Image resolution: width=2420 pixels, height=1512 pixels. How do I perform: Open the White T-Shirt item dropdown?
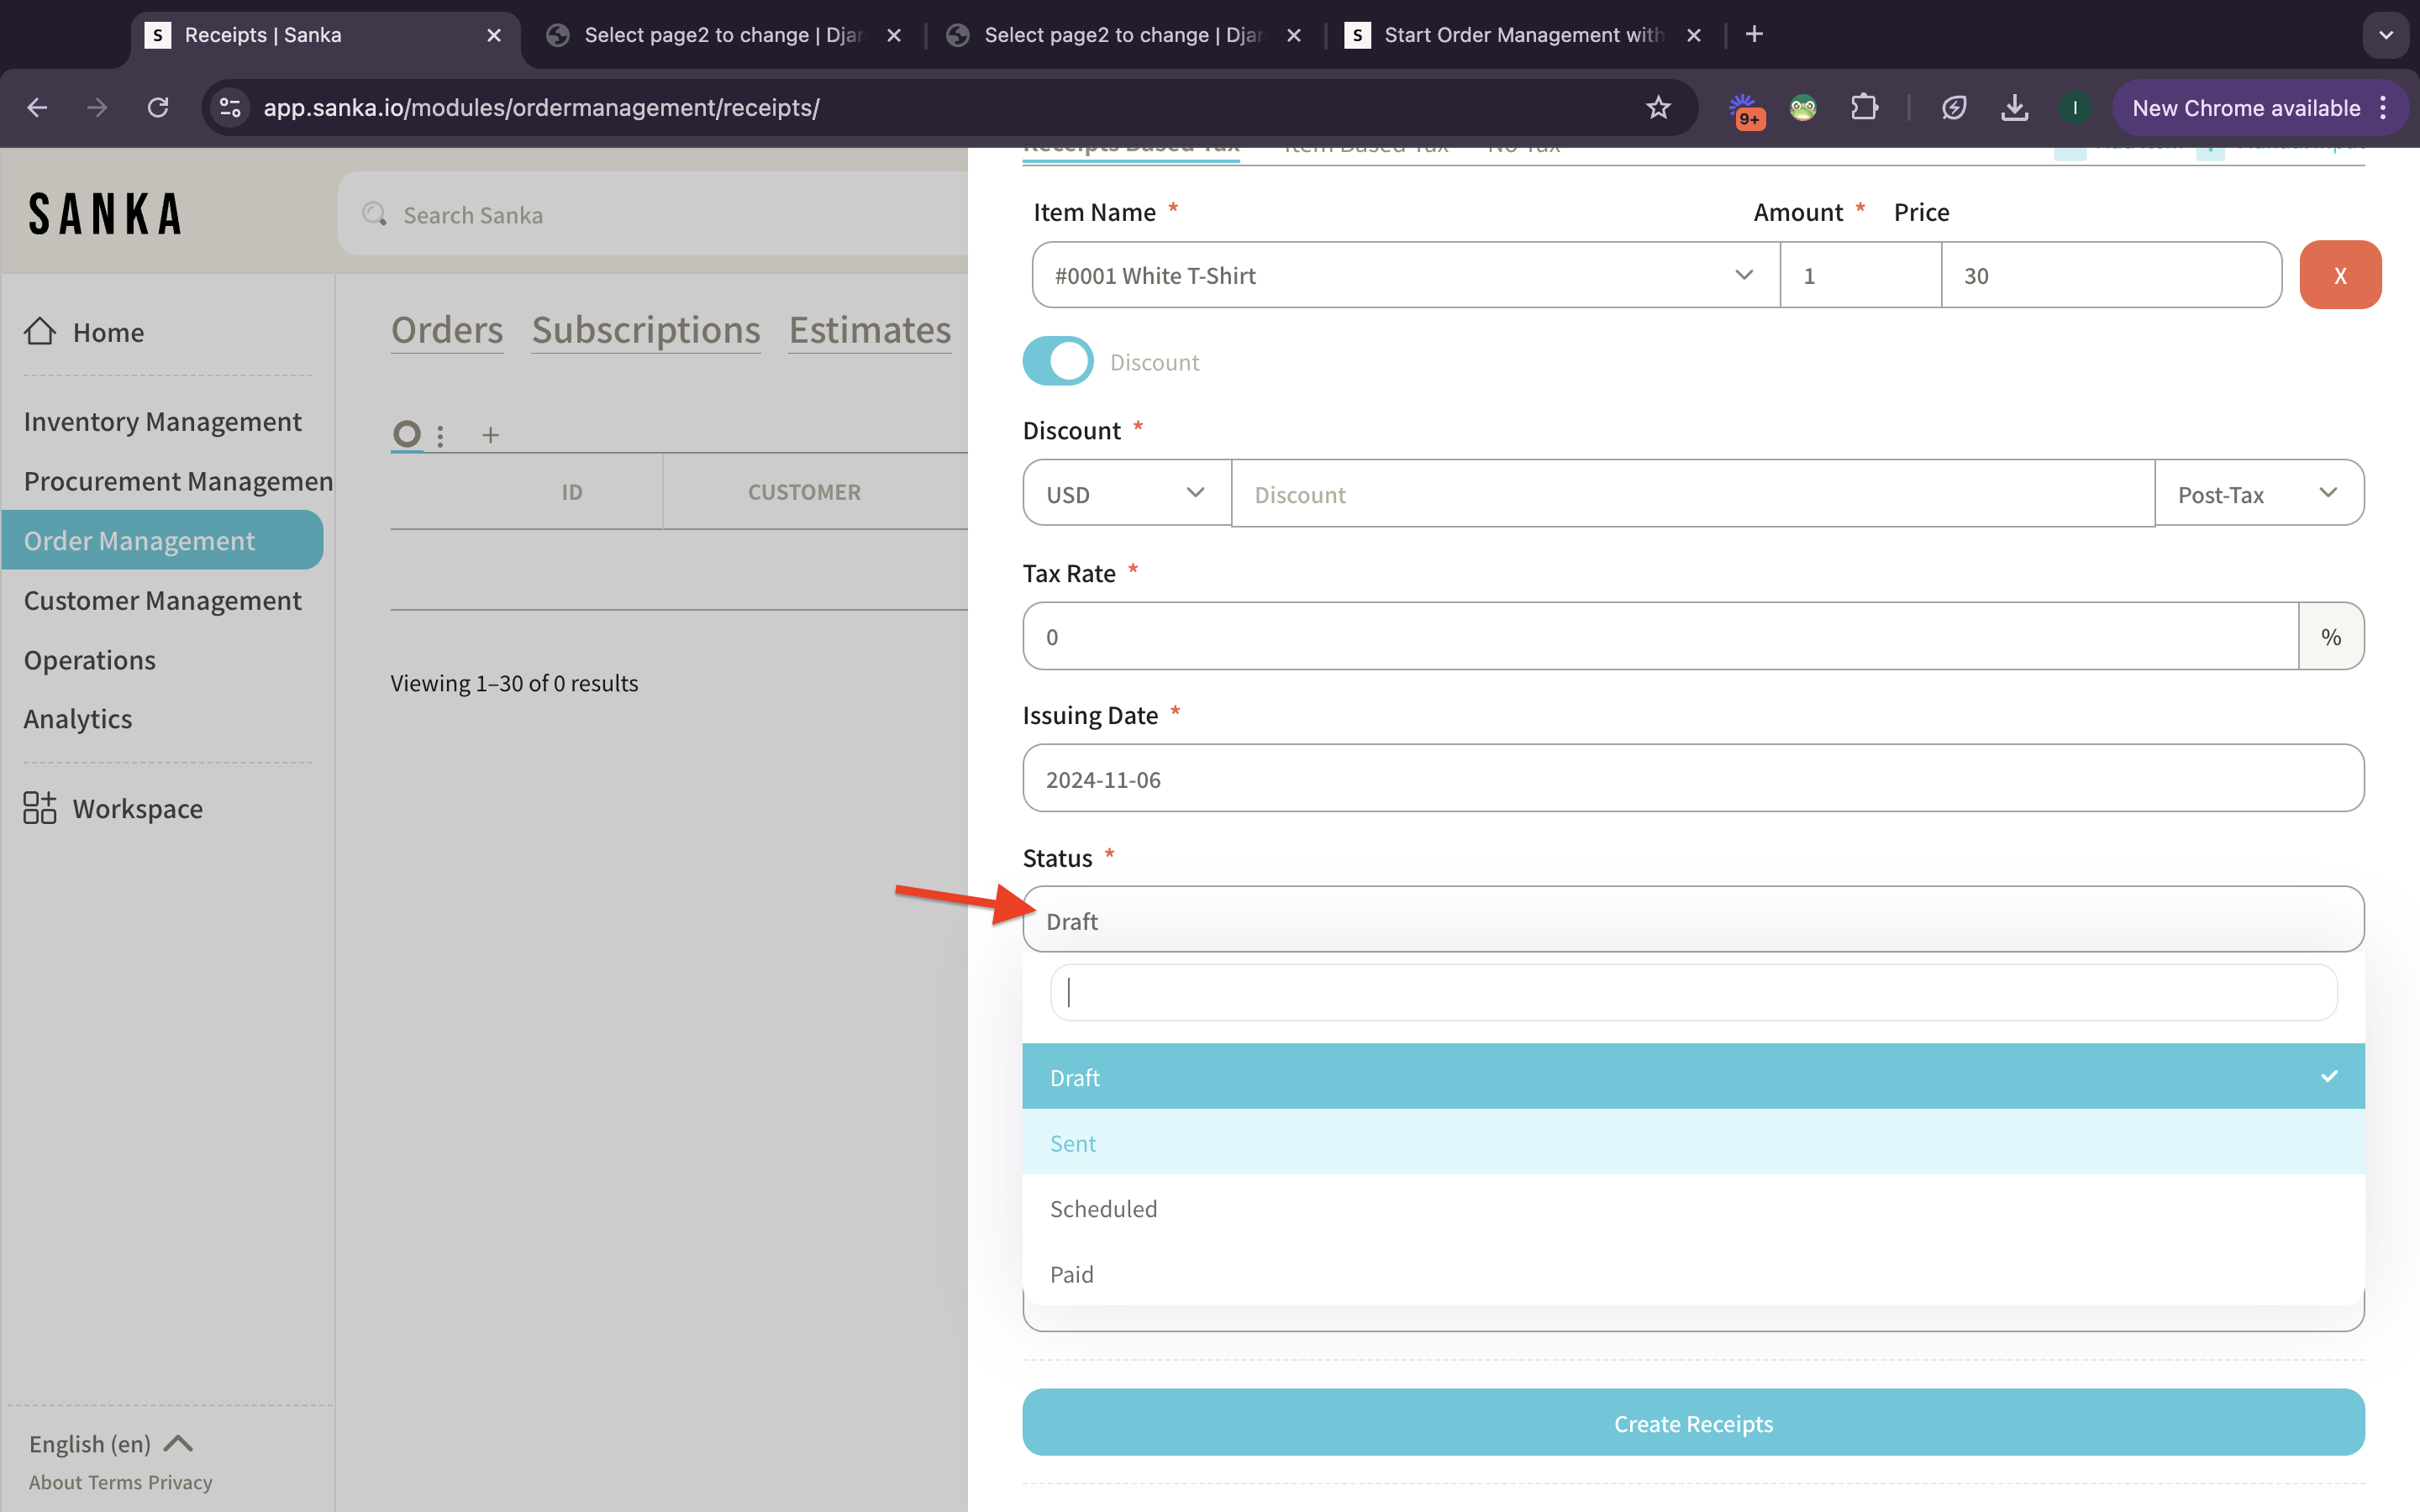(1405, 275)
